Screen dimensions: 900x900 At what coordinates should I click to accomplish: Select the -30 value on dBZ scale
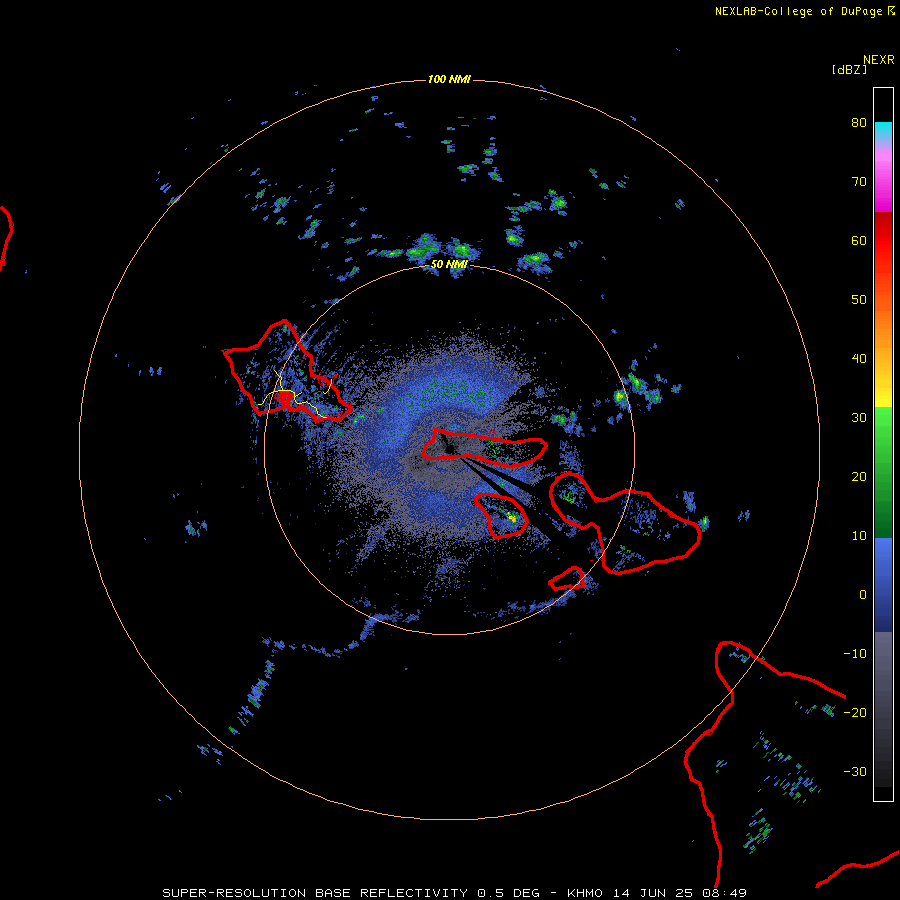(x=855, y=773)
